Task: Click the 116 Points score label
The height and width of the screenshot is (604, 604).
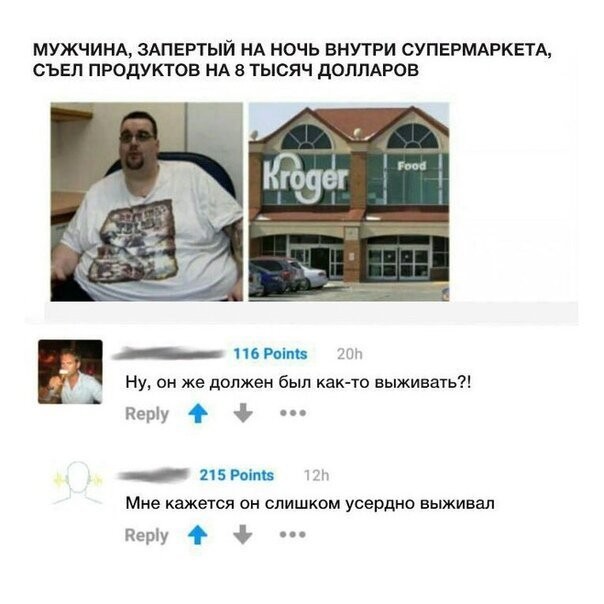Action: [x=271, y=354]
